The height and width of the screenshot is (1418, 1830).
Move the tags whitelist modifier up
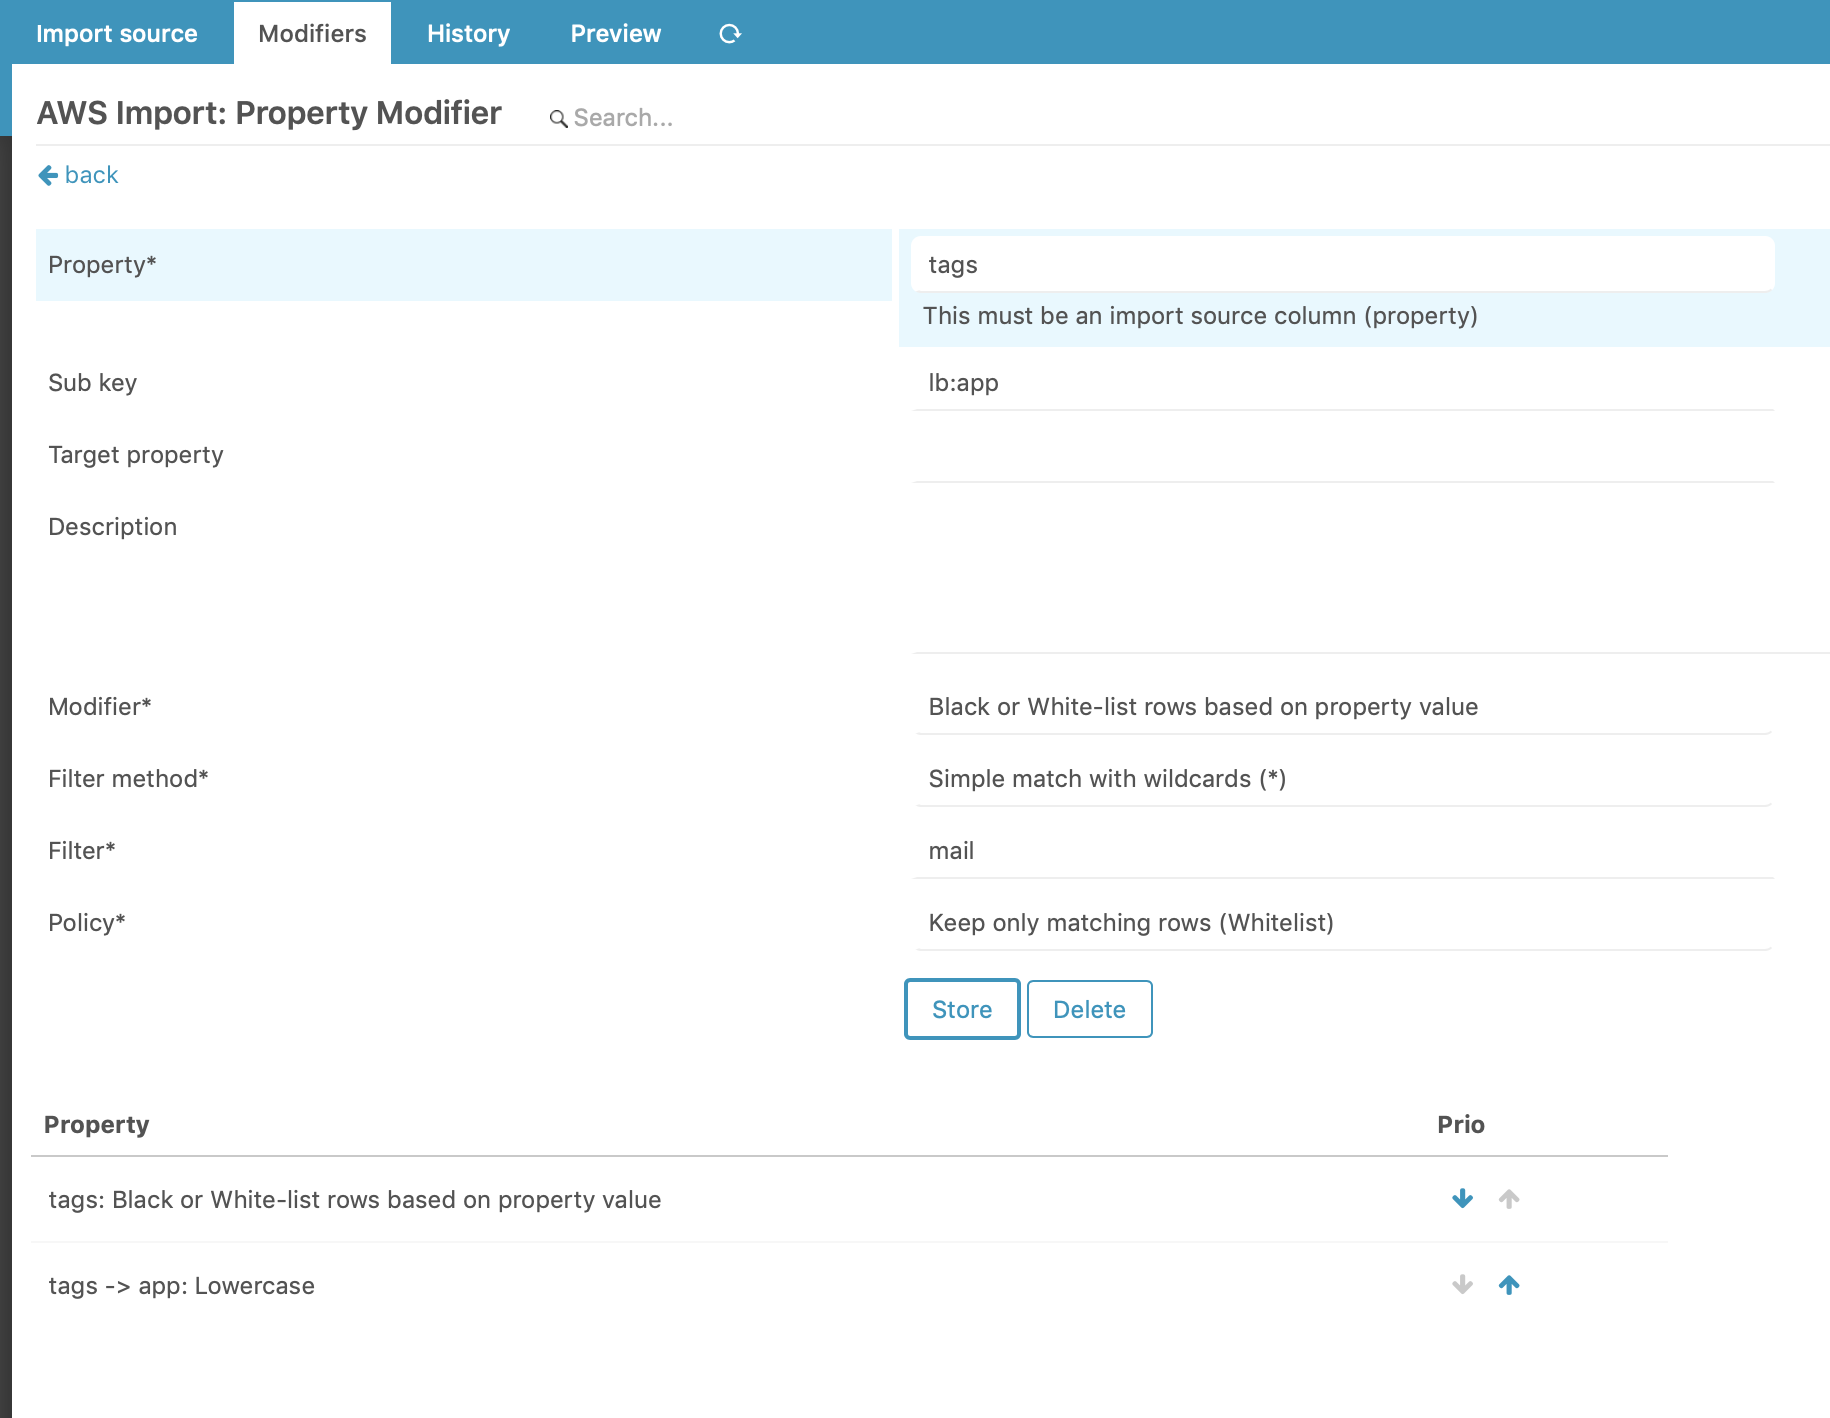point(1509,1199)
